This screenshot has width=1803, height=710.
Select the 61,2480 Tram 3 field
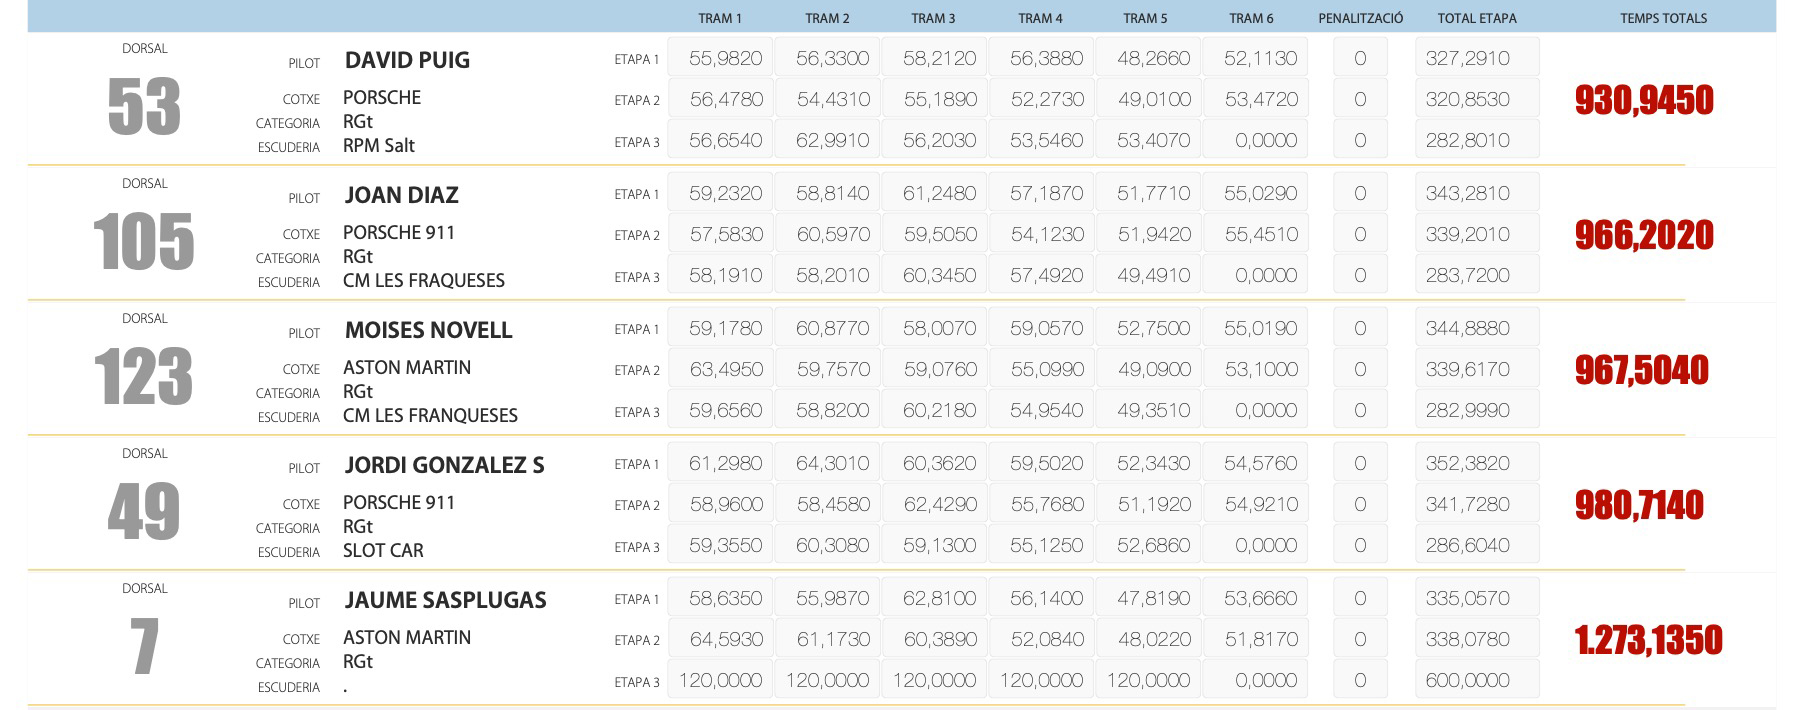[939, 194]
